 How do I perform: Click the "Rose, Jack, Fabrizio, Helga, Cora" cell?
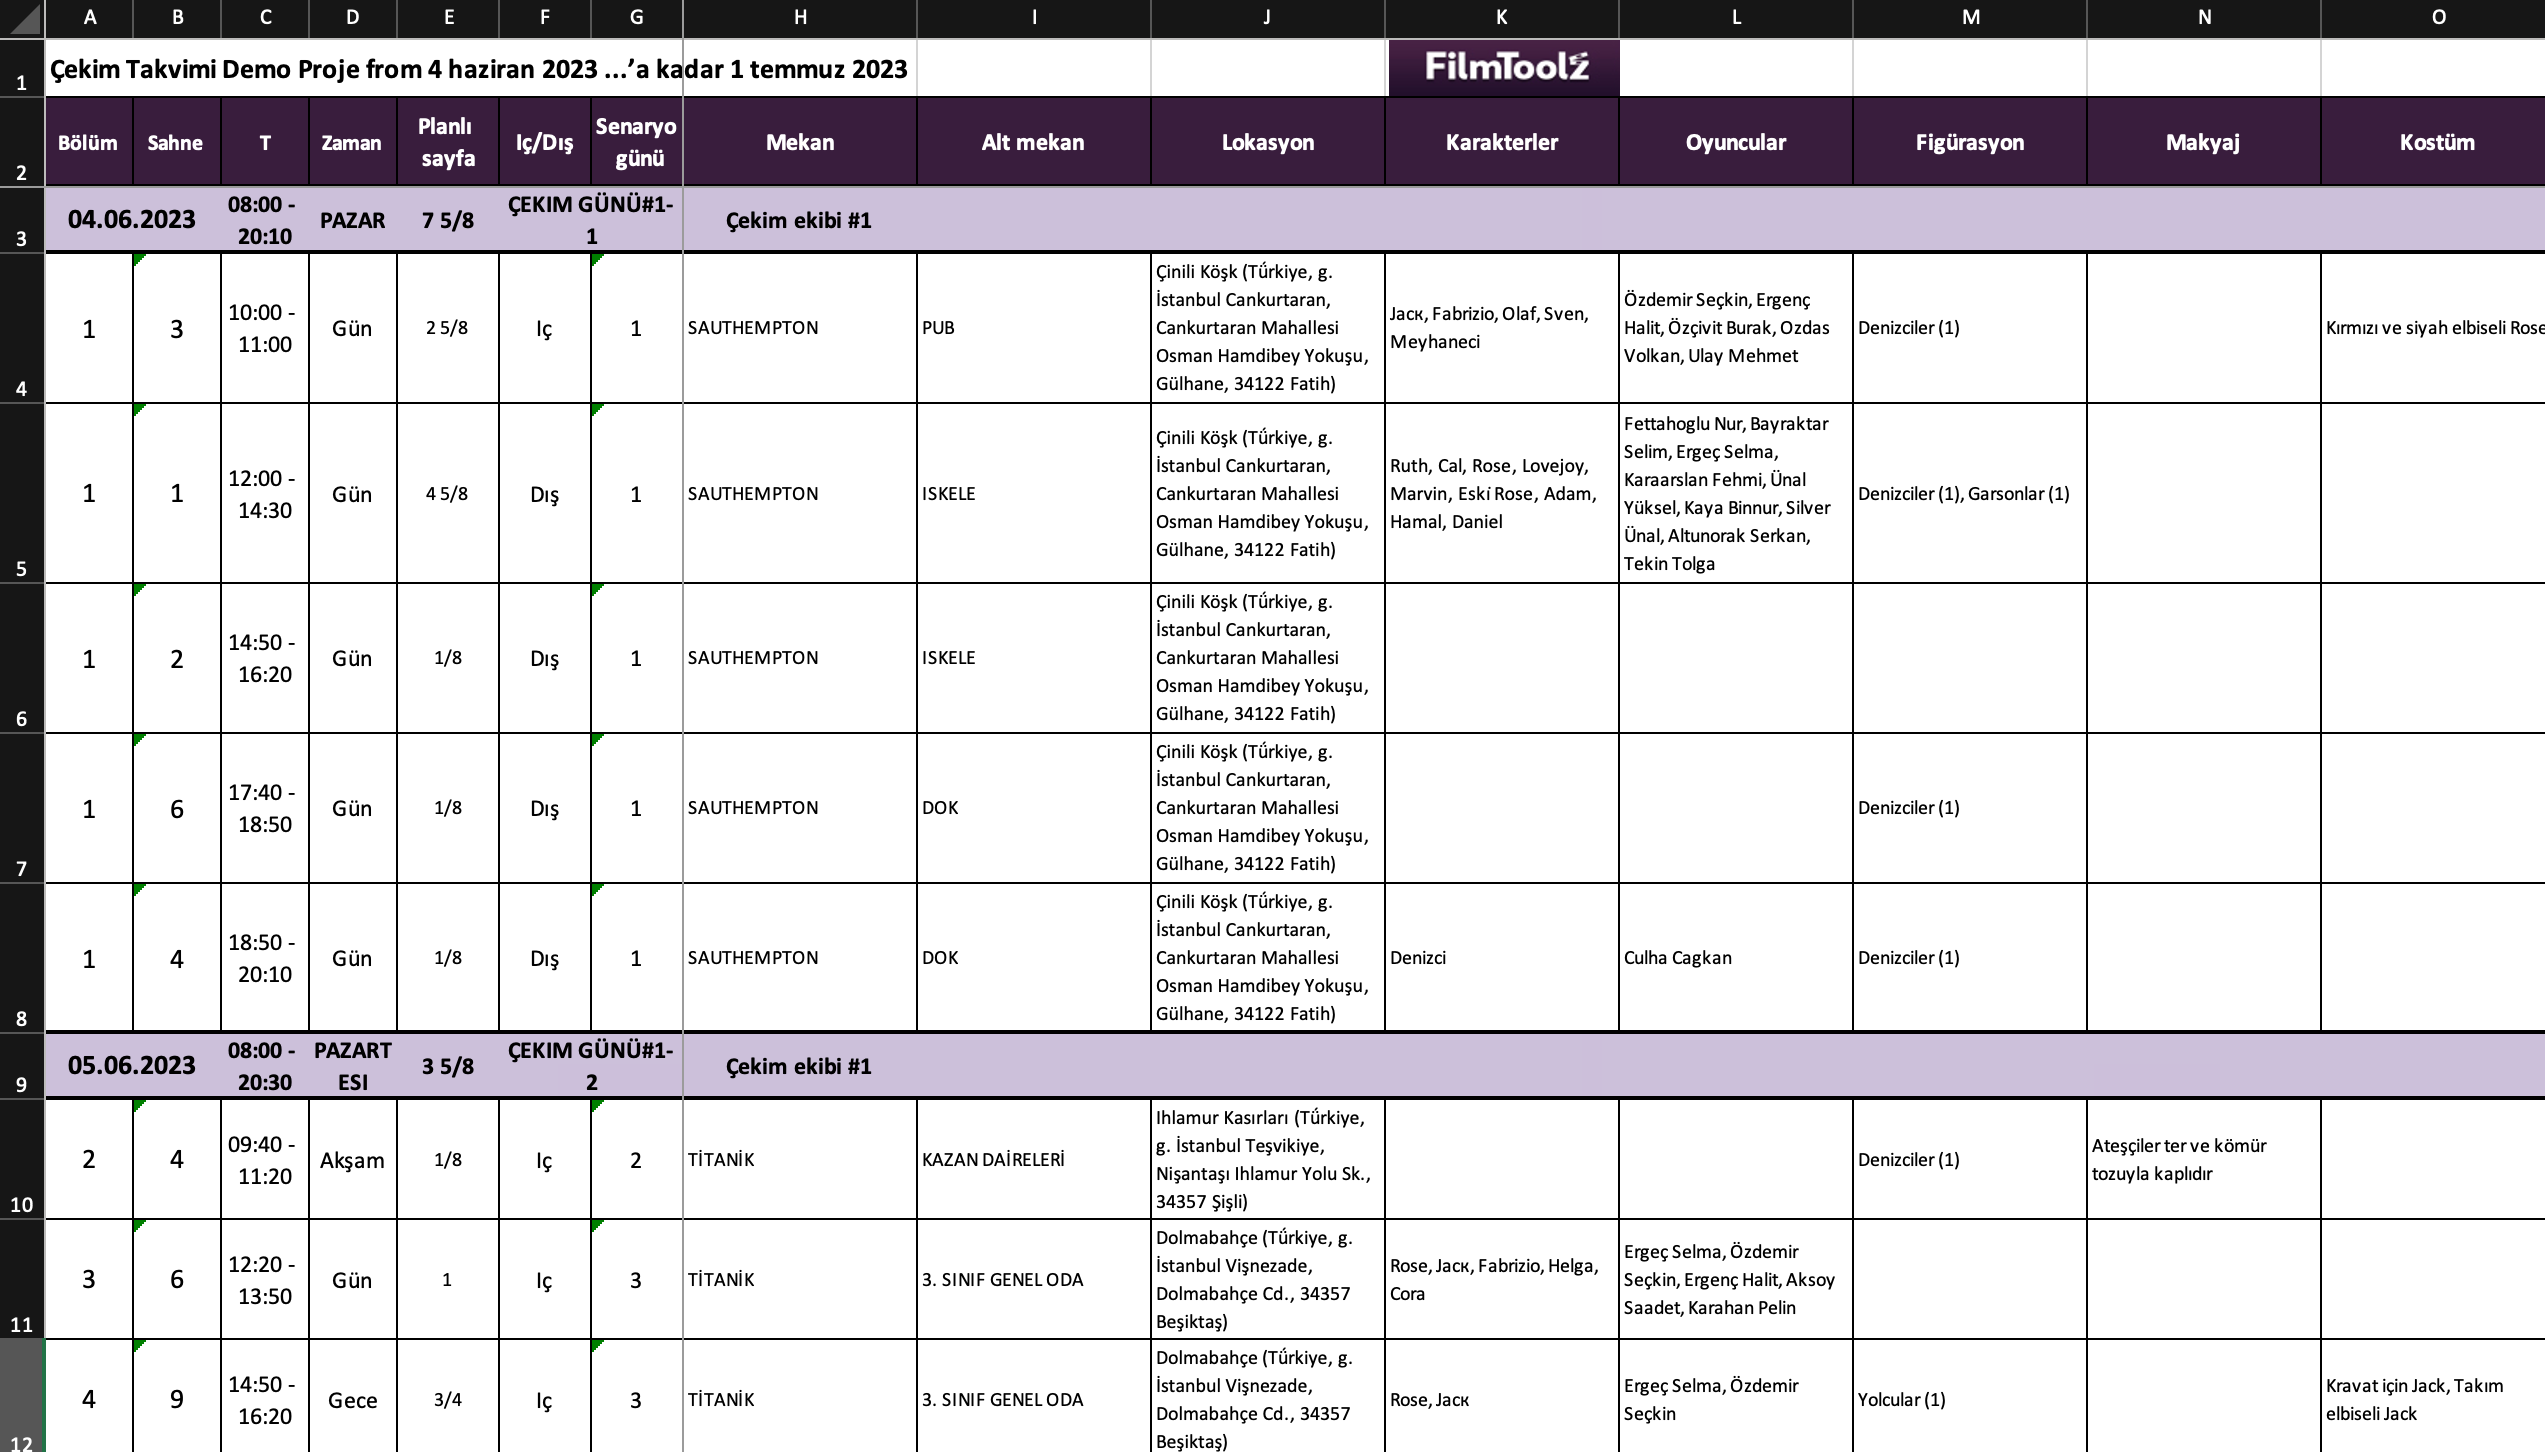[1502, 1280]
